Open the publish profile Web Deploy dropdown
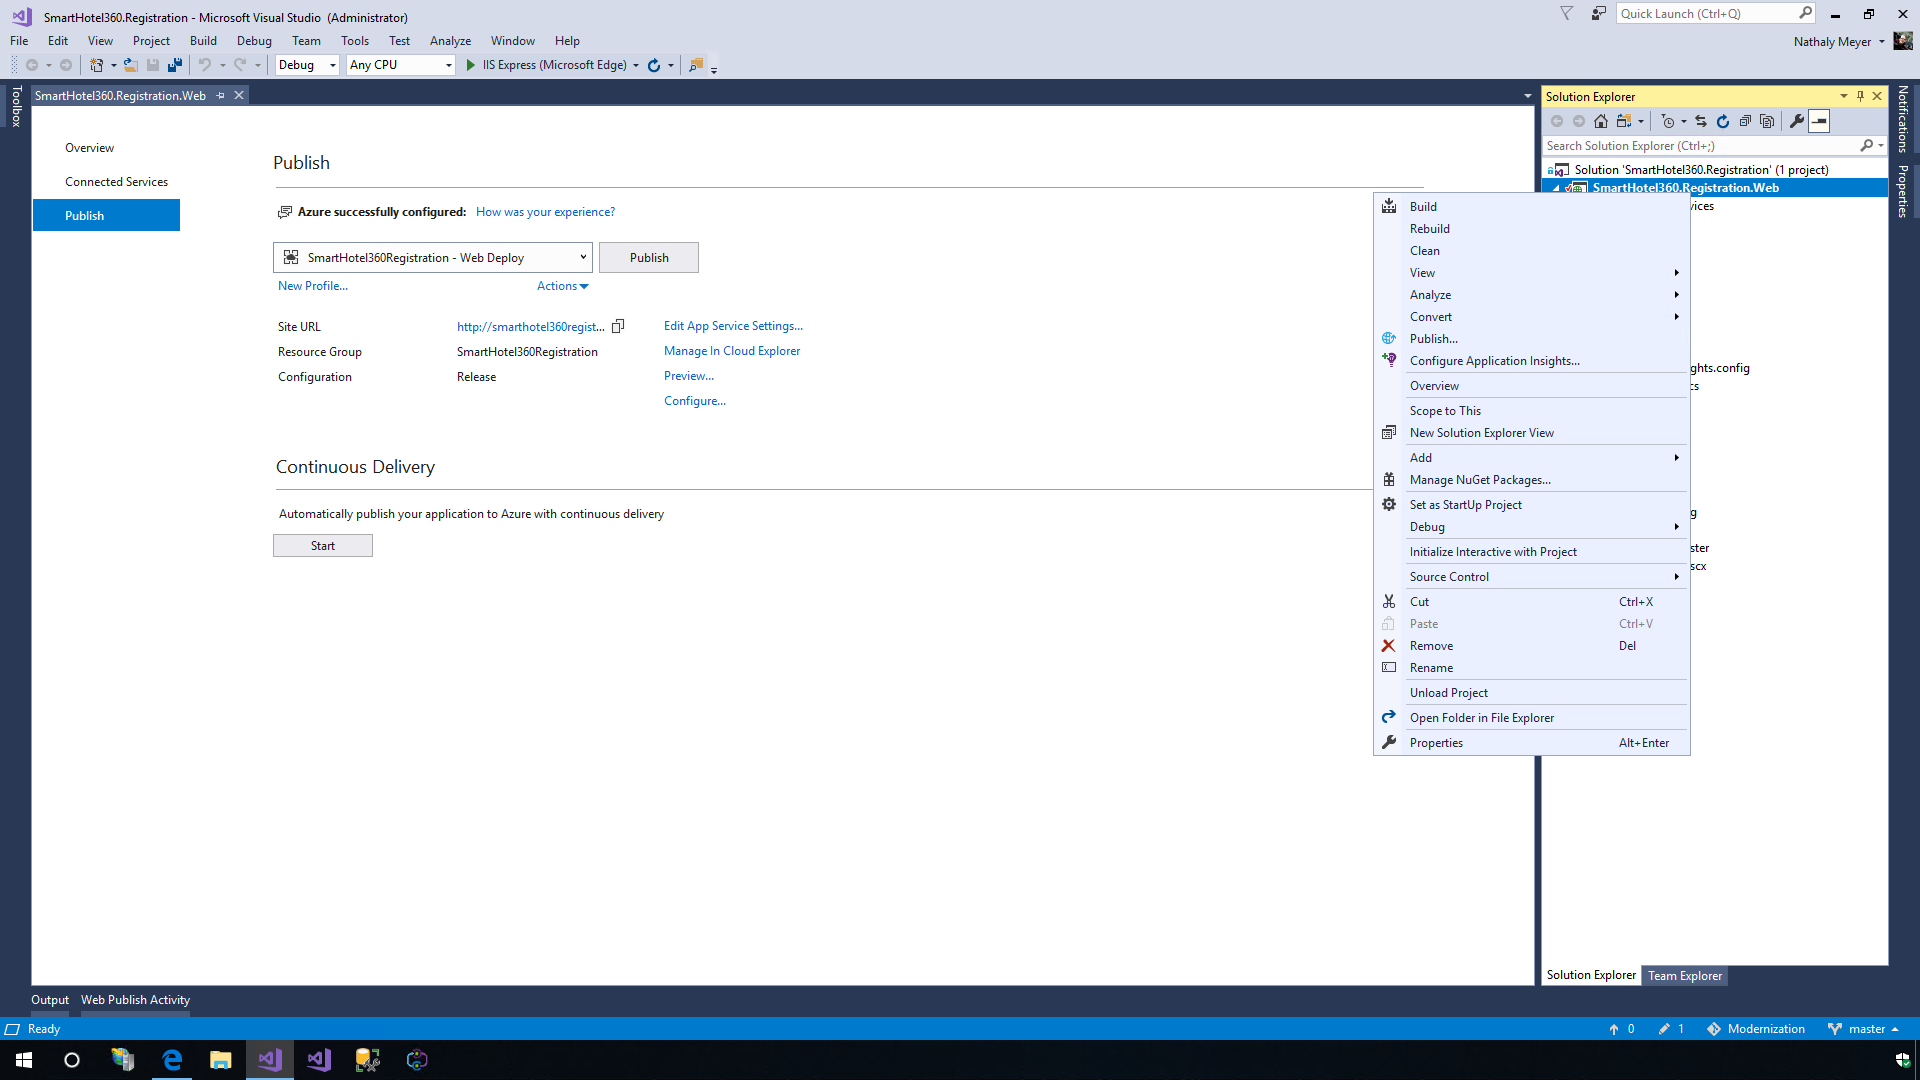The height and width of the screenshot is (1080, 1920). (x=432, y=258)
